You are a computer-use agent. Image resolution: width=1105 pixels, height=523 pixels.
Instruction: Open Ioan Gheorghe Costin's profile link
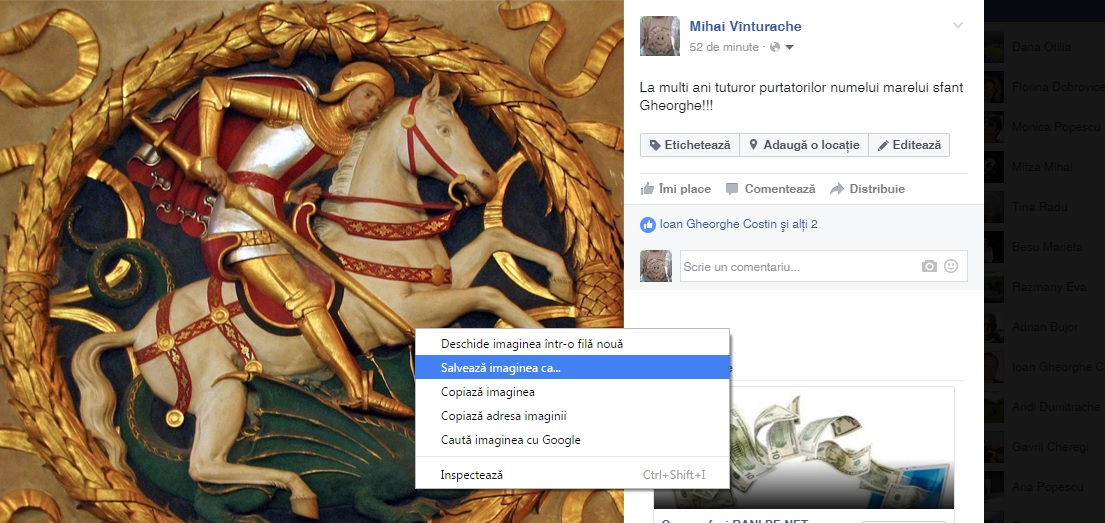click(x=716, y=224)
